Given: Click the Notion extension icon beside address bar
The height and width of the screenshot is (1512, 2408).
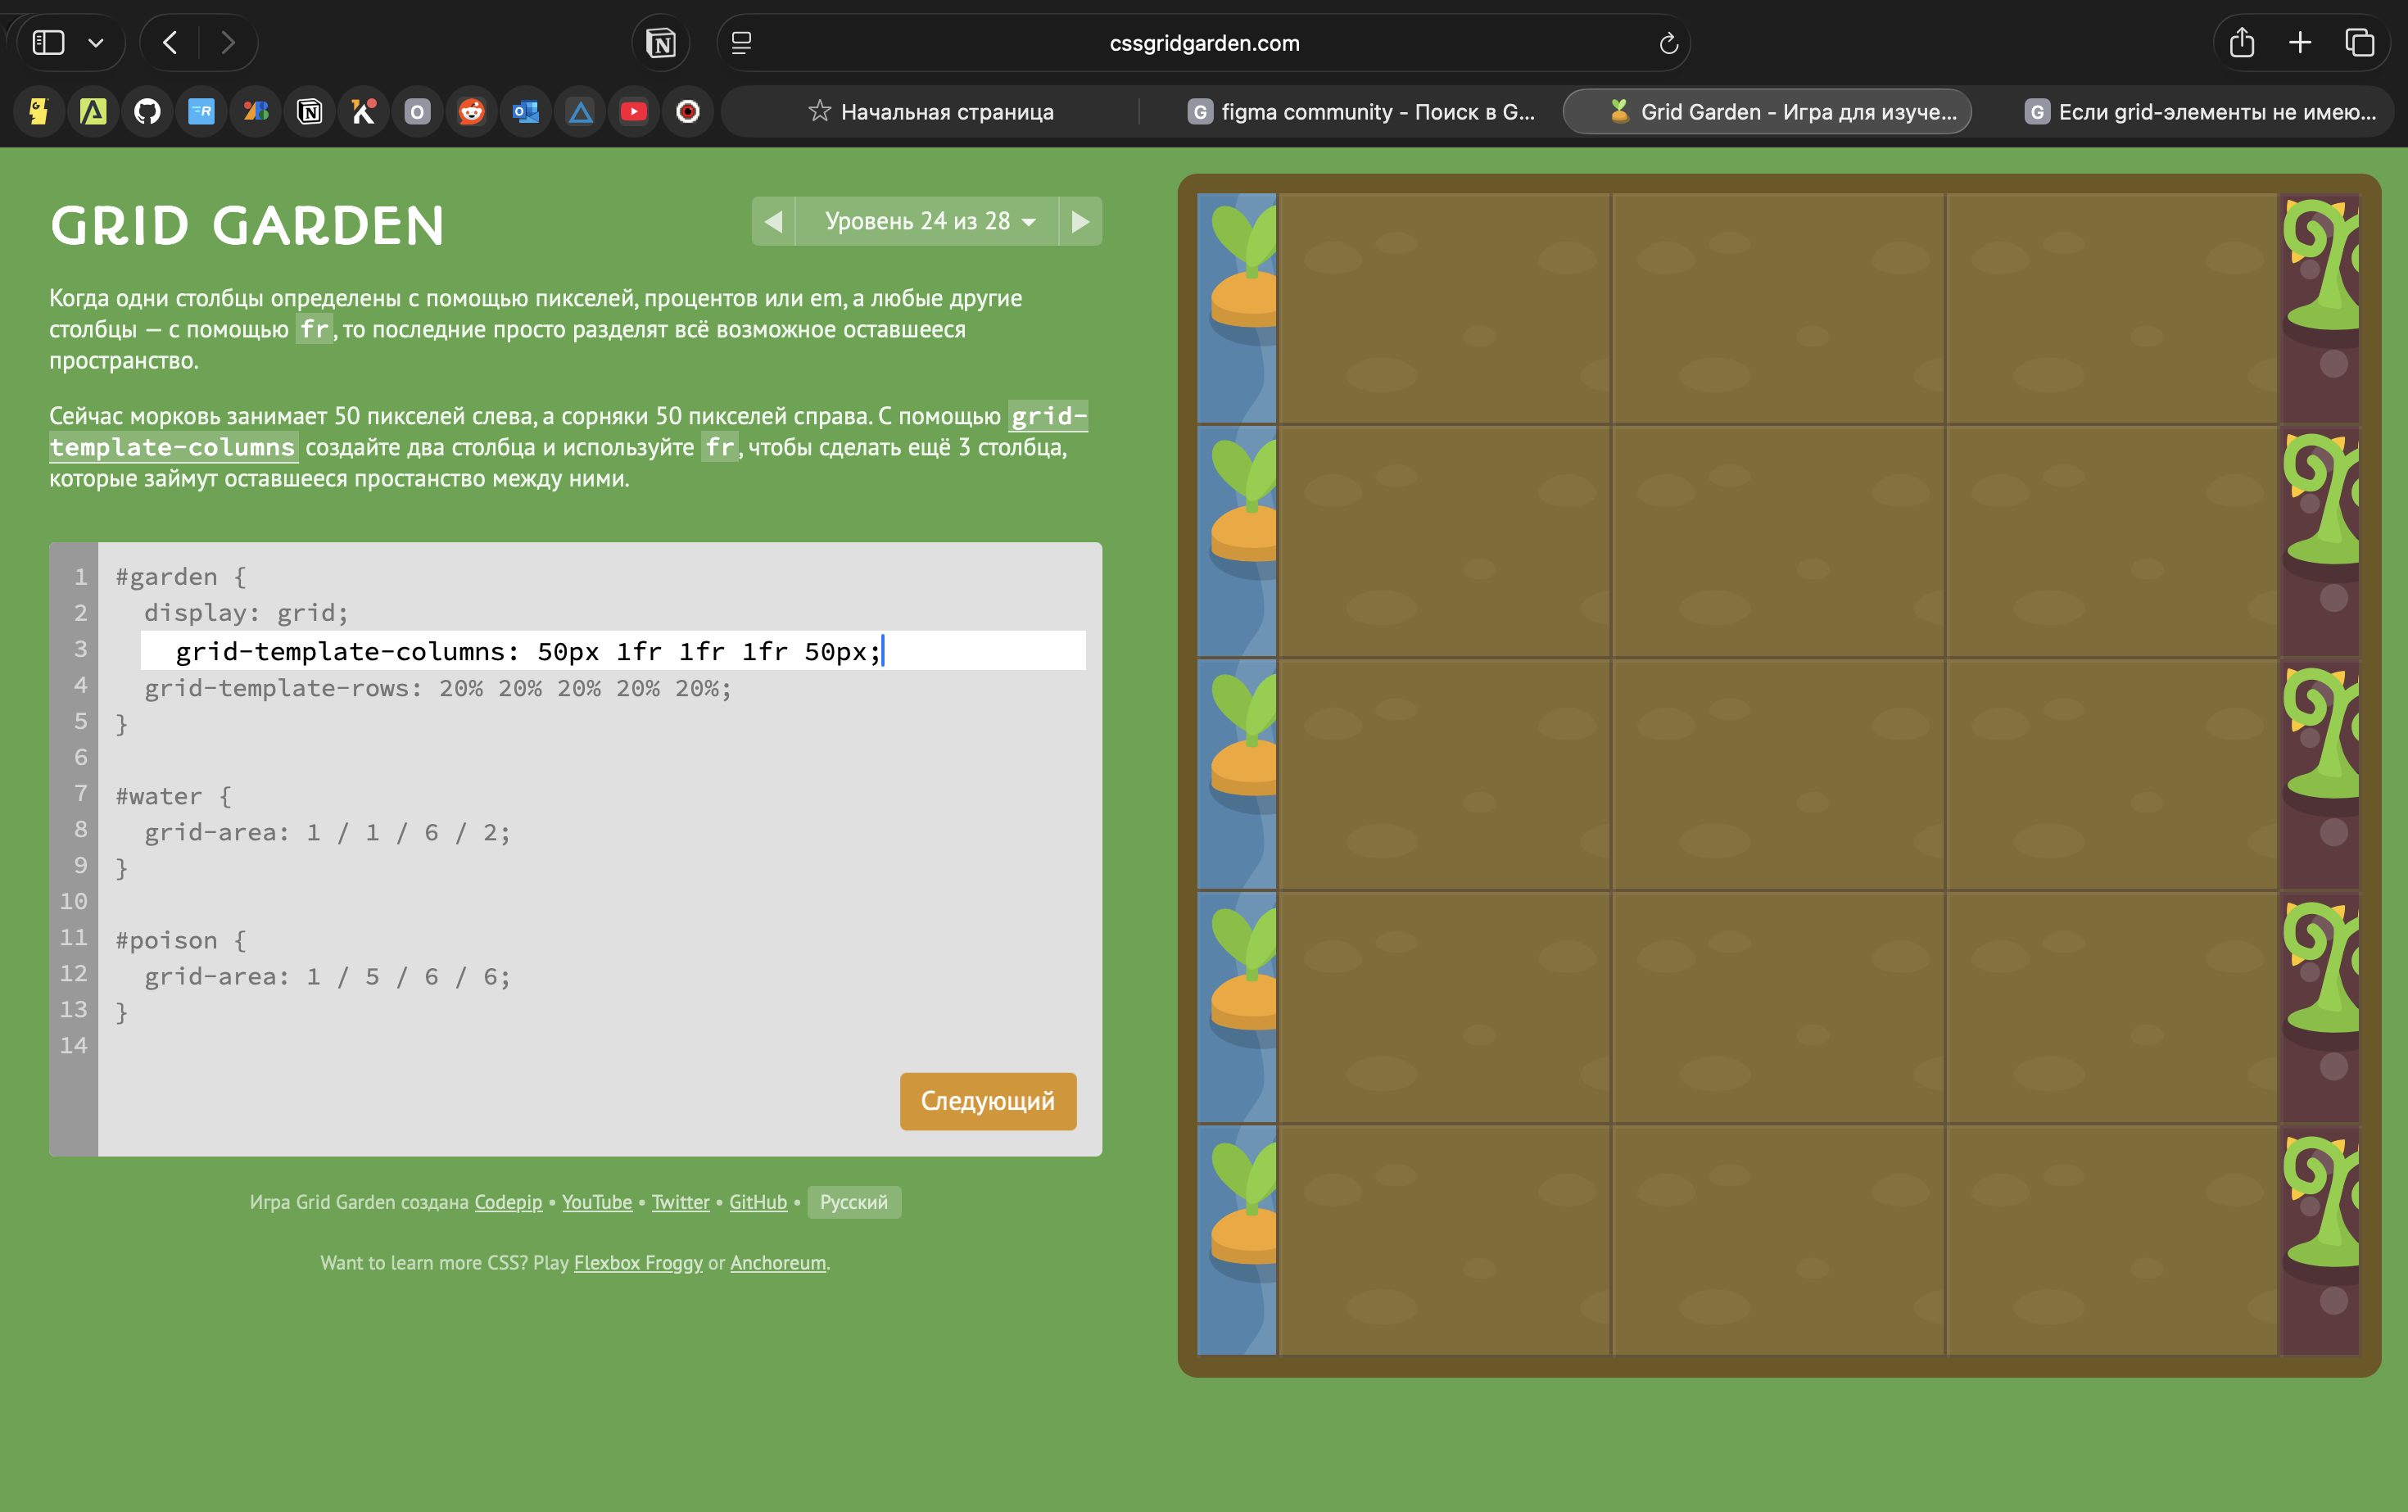Looking at the screenshot, I should tap(661, 43).
